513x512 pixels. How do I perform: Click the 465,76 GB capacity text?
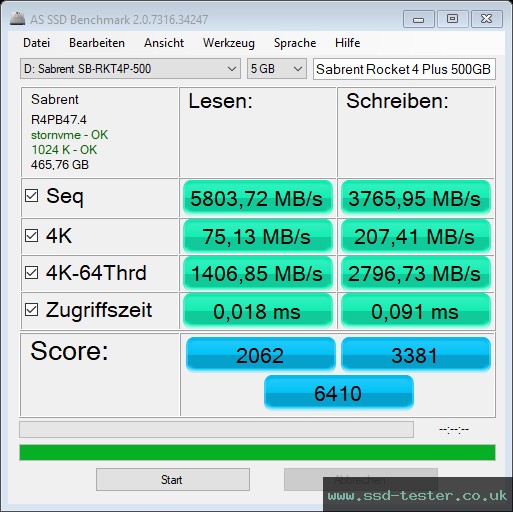pyautogui.click(x=60, y=165)
